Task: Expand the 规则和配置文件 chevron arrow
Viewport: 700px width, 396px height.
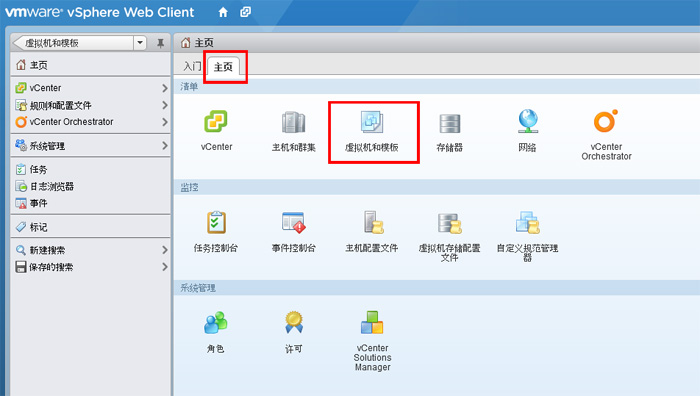Action: tap(165, 105)
